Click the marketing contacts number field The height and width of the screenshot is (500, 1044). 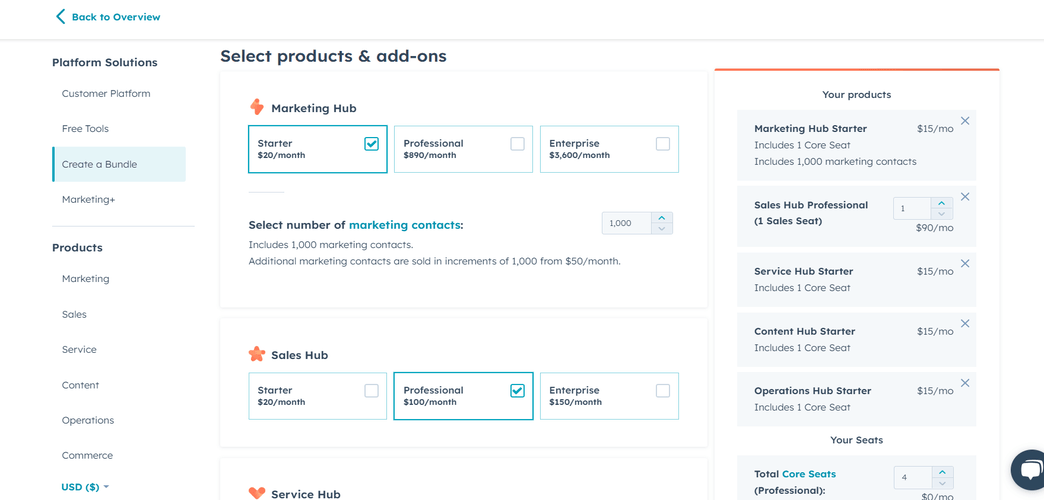pos(626,223)
